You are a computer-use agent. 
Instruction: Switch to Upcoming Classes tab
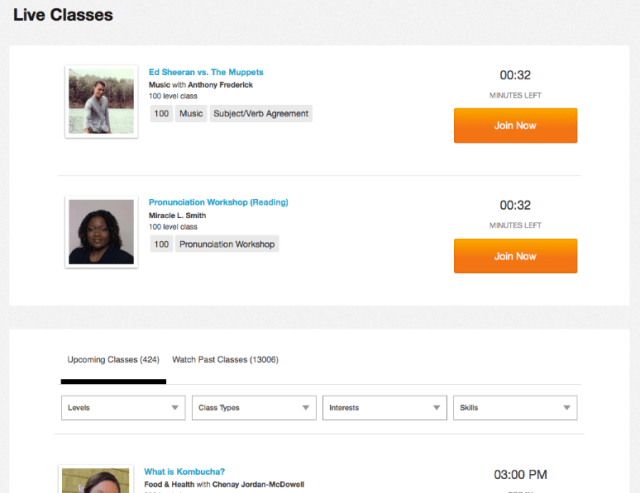pyautogui.click(x=113, y=359)
